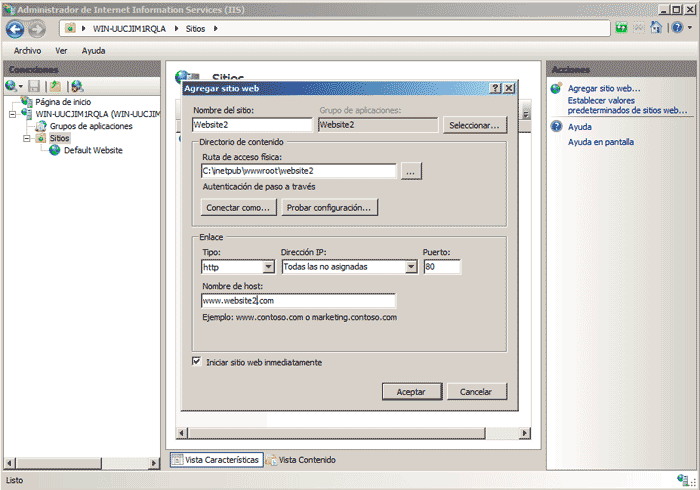The image size is (700, 490).
Task: Click the green Refresh icon near address bar
Action: click(x=622, y=29)
